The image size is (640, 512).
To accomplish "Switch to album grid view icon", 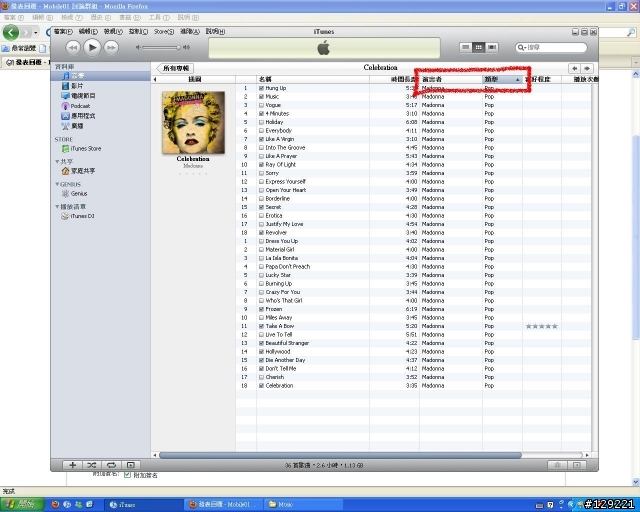I will point(478,47).
